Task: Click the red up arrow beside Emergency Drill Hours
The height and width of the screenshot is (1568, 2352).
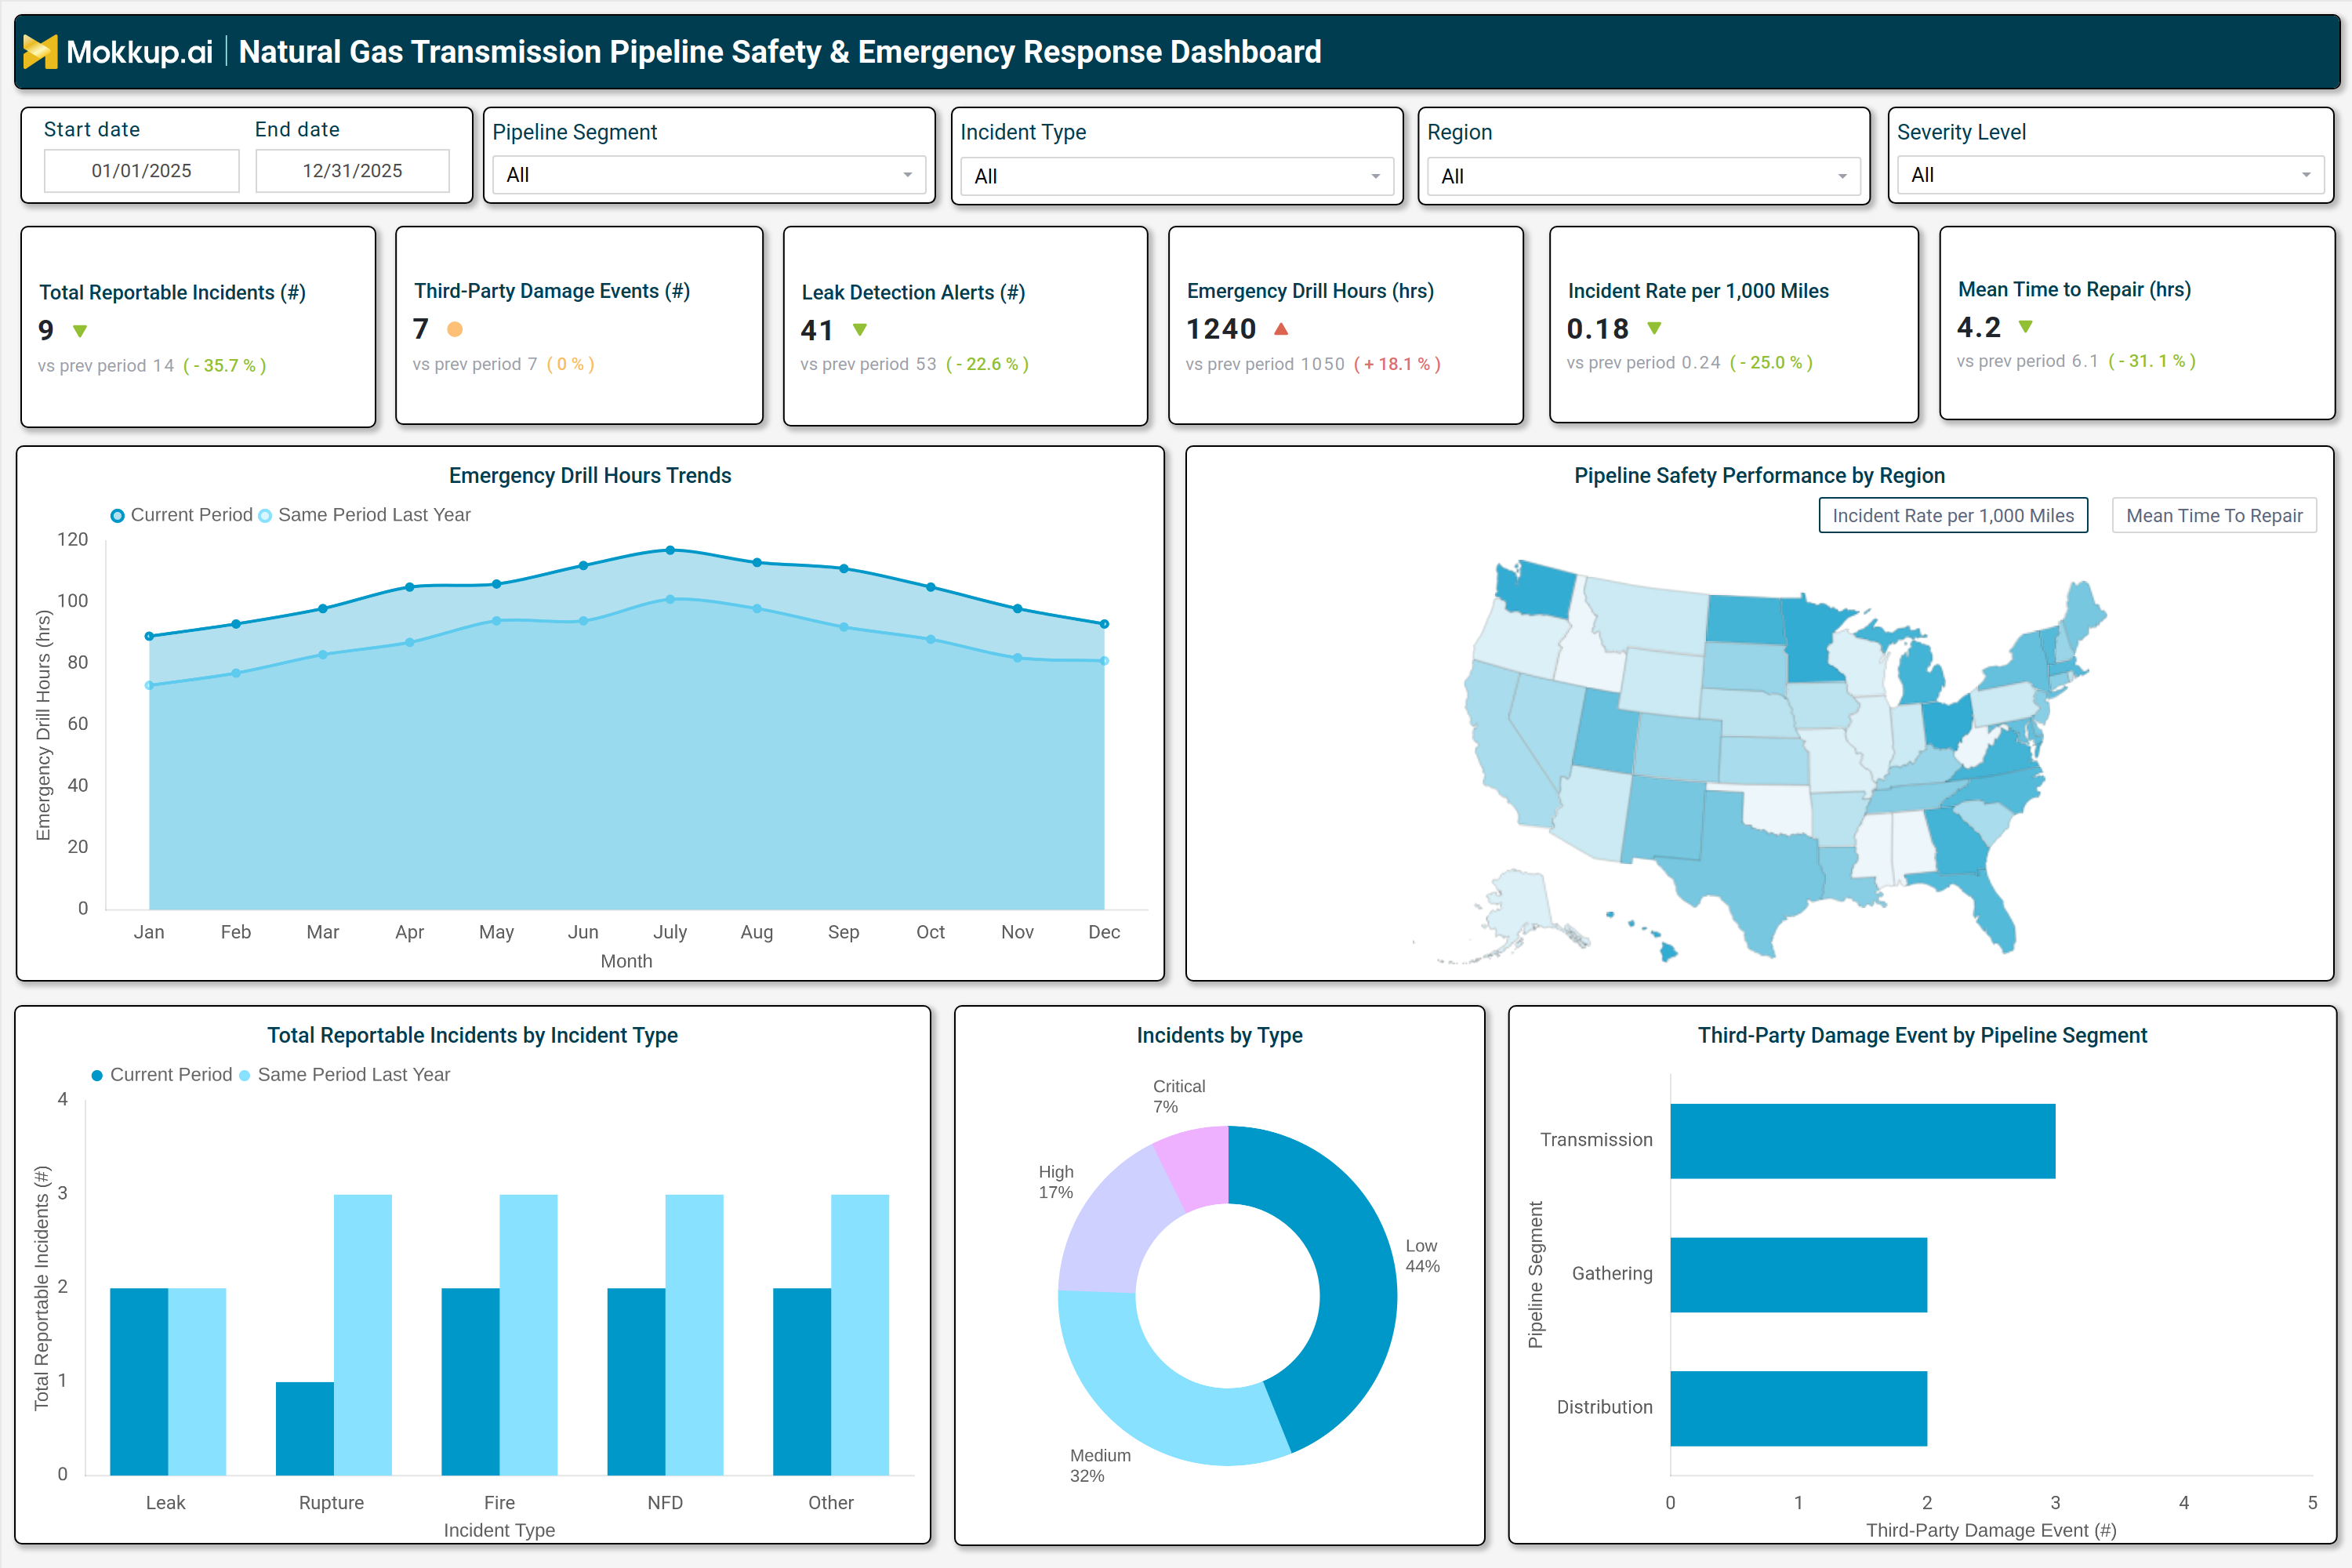Action: (x=1281, y=328)
